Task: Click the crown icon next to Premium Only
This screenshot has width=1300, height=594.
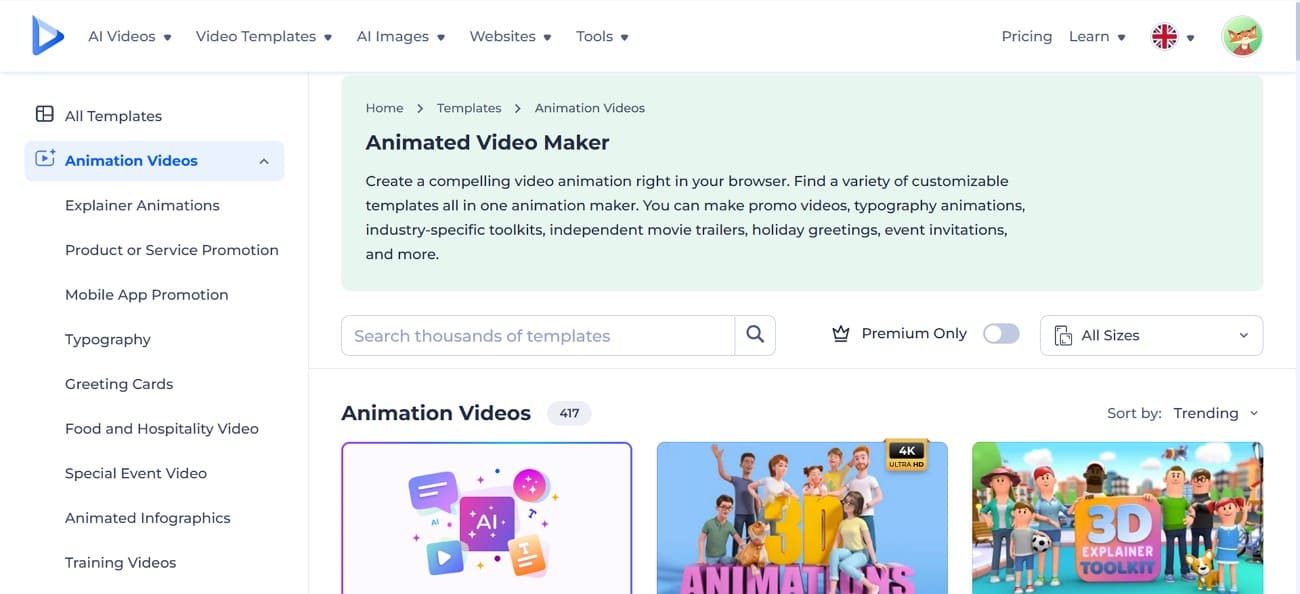Action: pos(841,333)
